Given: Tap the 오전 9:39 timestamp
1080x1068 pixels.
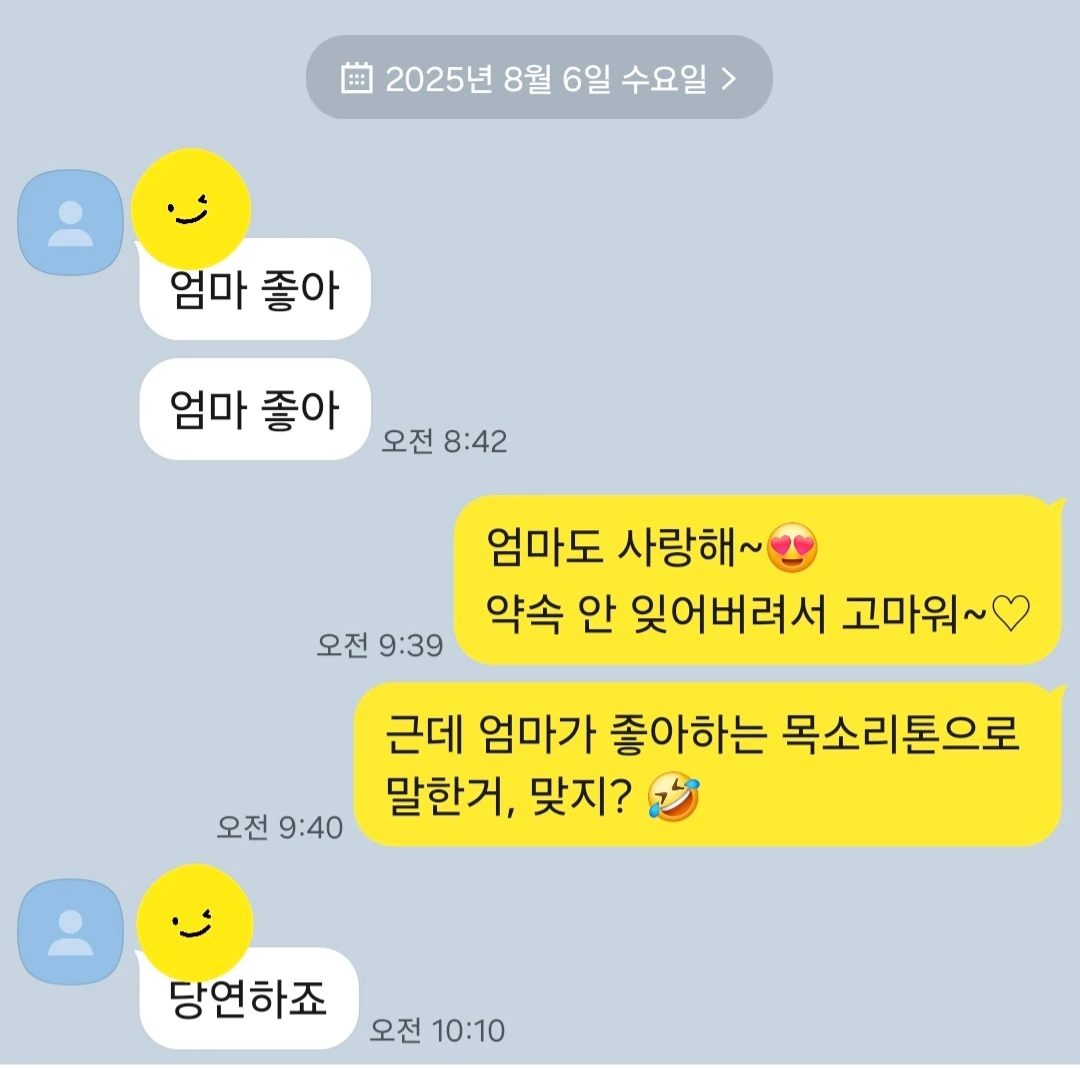Looking at the screenshot, I should point(380,645).
